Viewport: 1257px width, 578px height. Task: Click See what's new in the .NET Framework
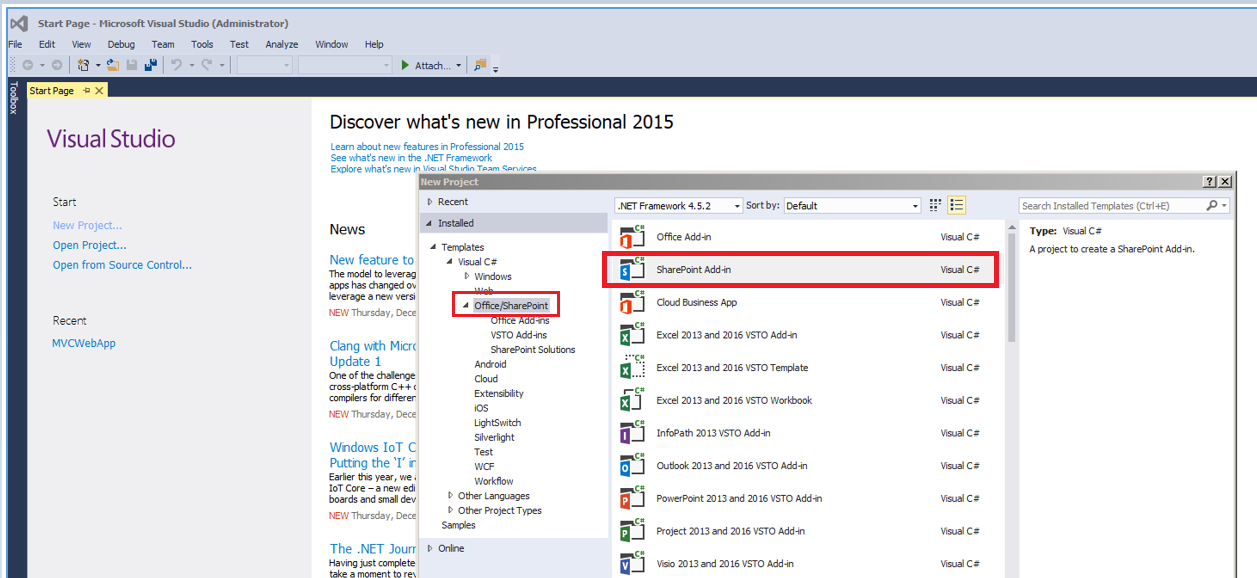[412, 158]
